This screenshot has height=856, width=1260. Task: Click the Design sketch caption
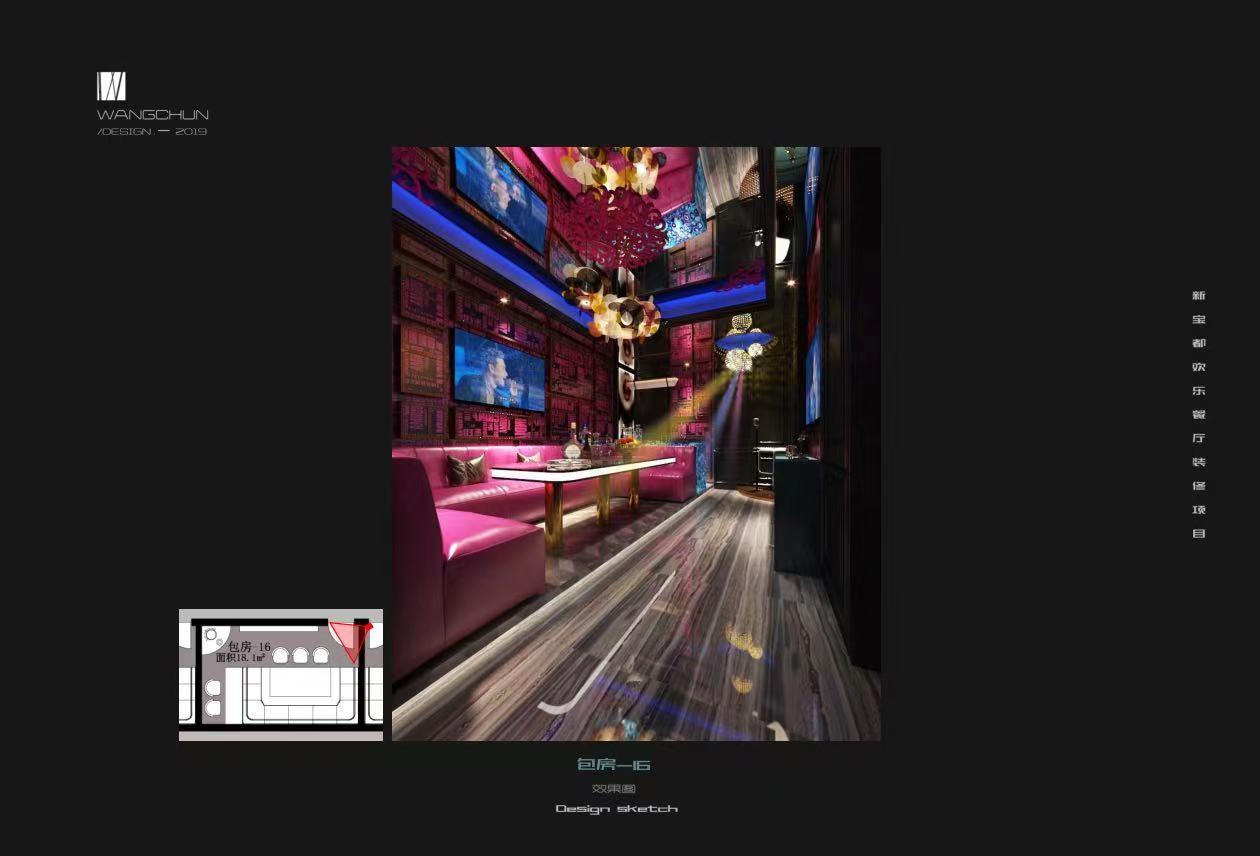[616, 809]
